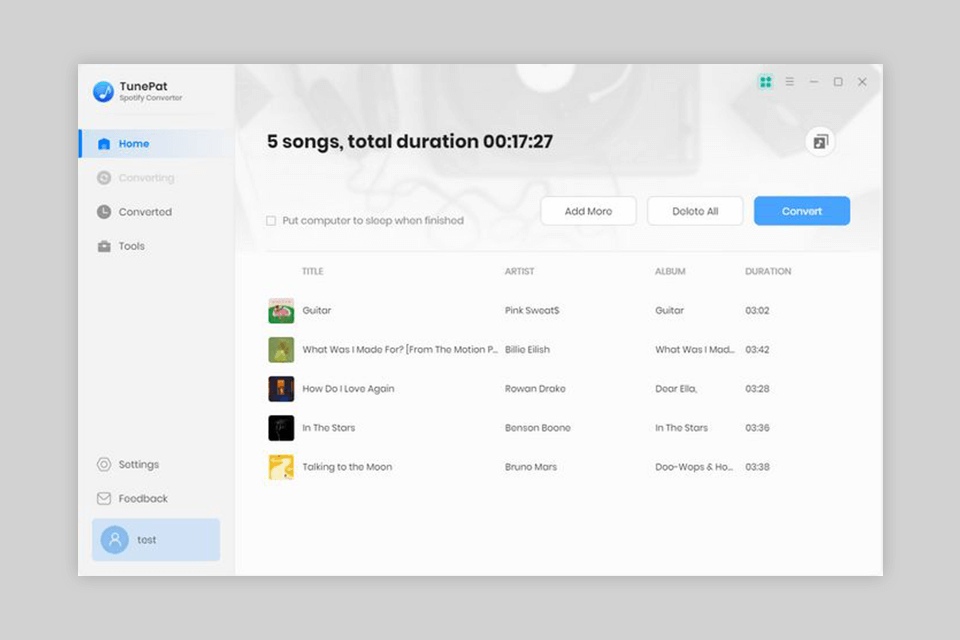Click the title Talking to the Moon
960x640 pixels.
[347, 467]
